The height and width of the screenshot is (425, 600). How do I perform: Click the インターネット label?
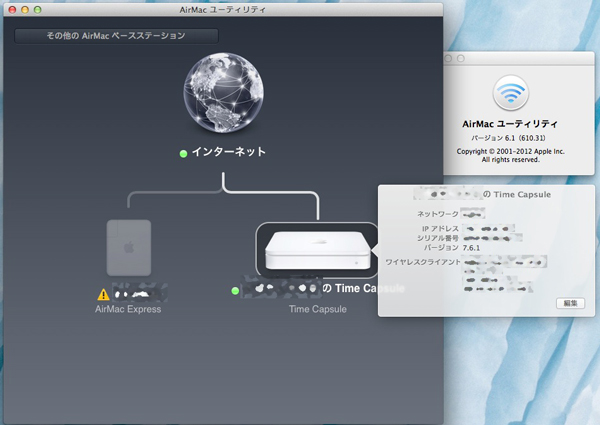pyautogui.click(x=228, y=152)
